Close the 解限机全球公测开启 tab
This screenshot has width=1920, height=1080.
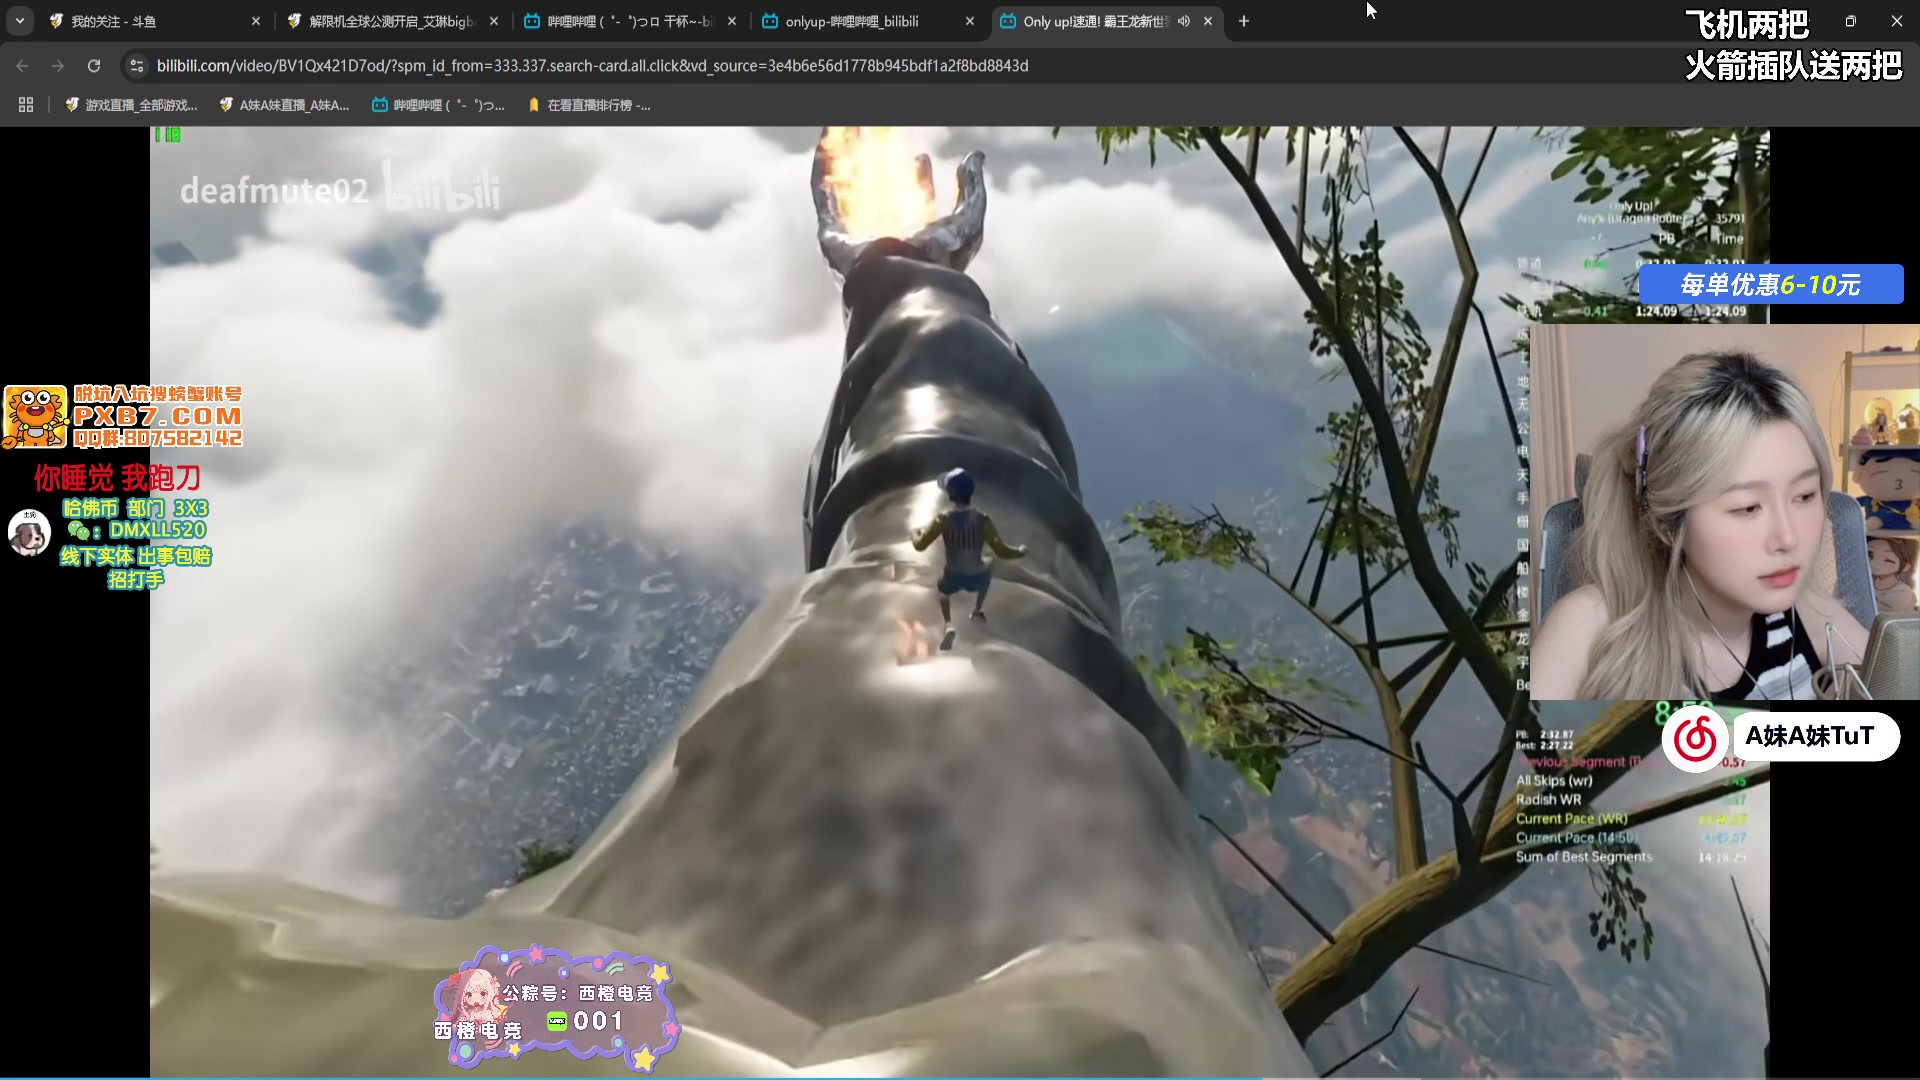pos(494,21)
